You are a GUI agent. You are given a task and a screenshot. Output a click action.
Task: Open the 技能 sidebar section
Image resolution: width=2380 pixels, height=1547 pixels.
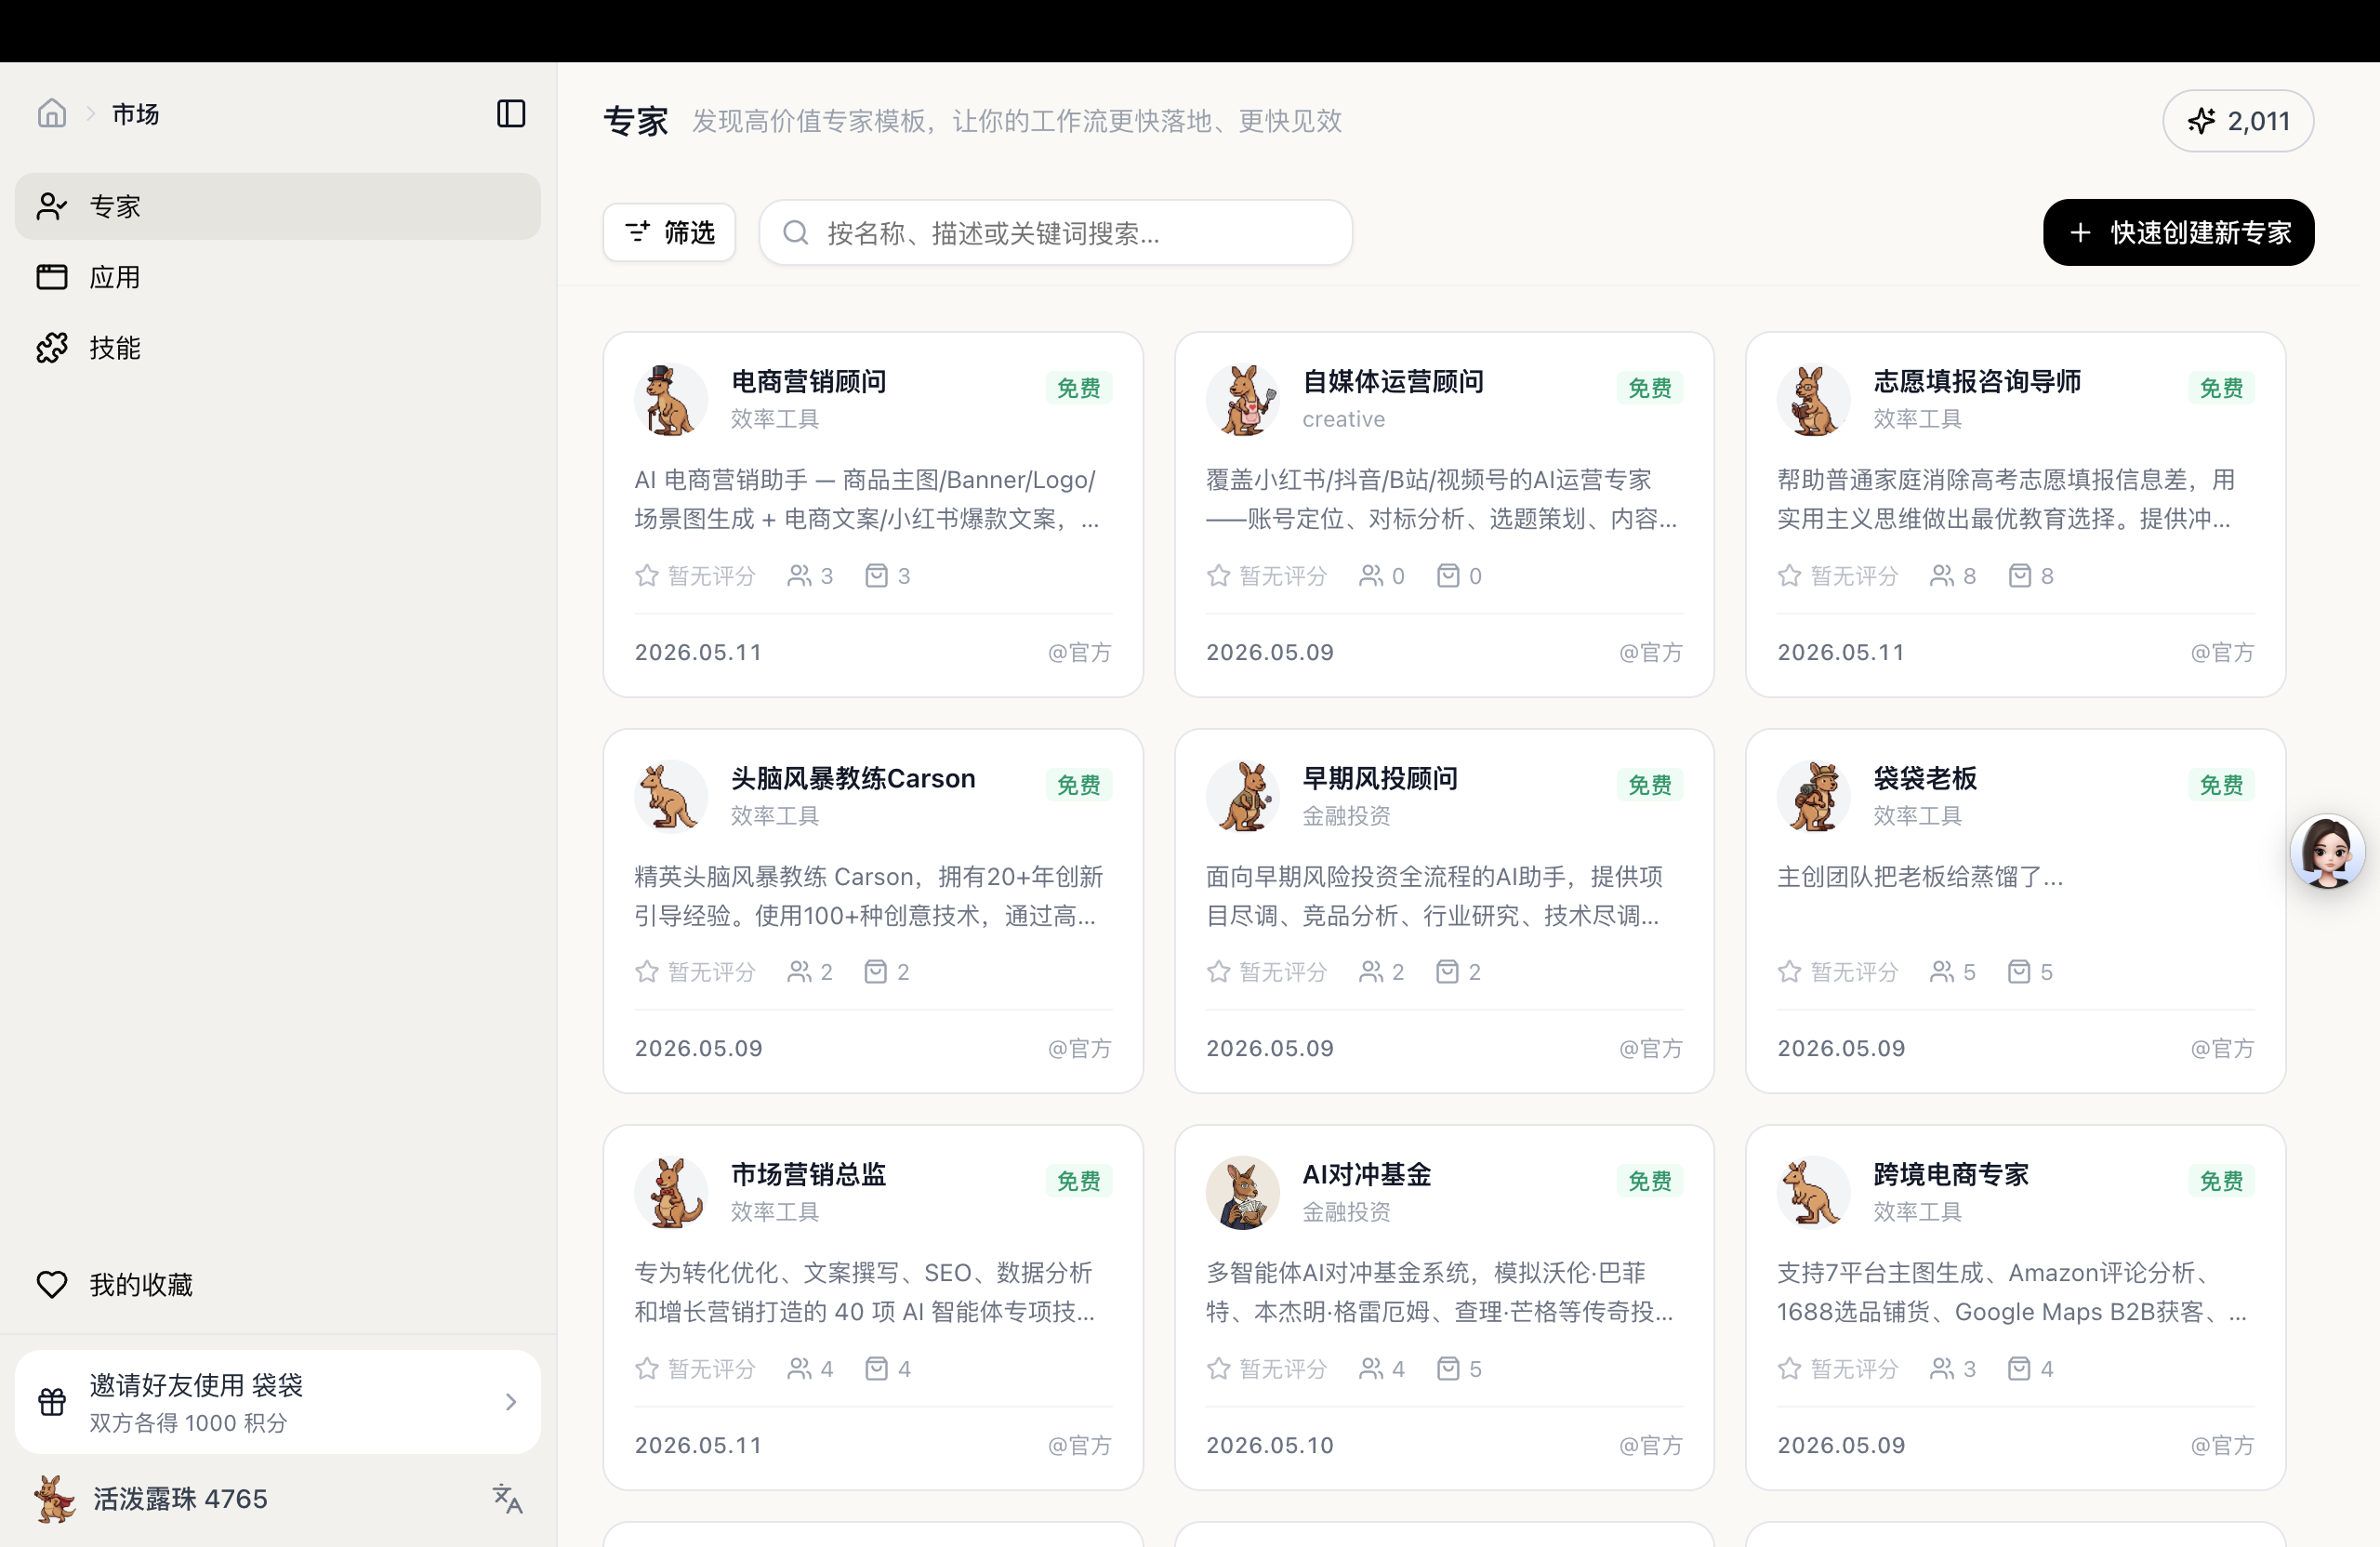(278, 348)
